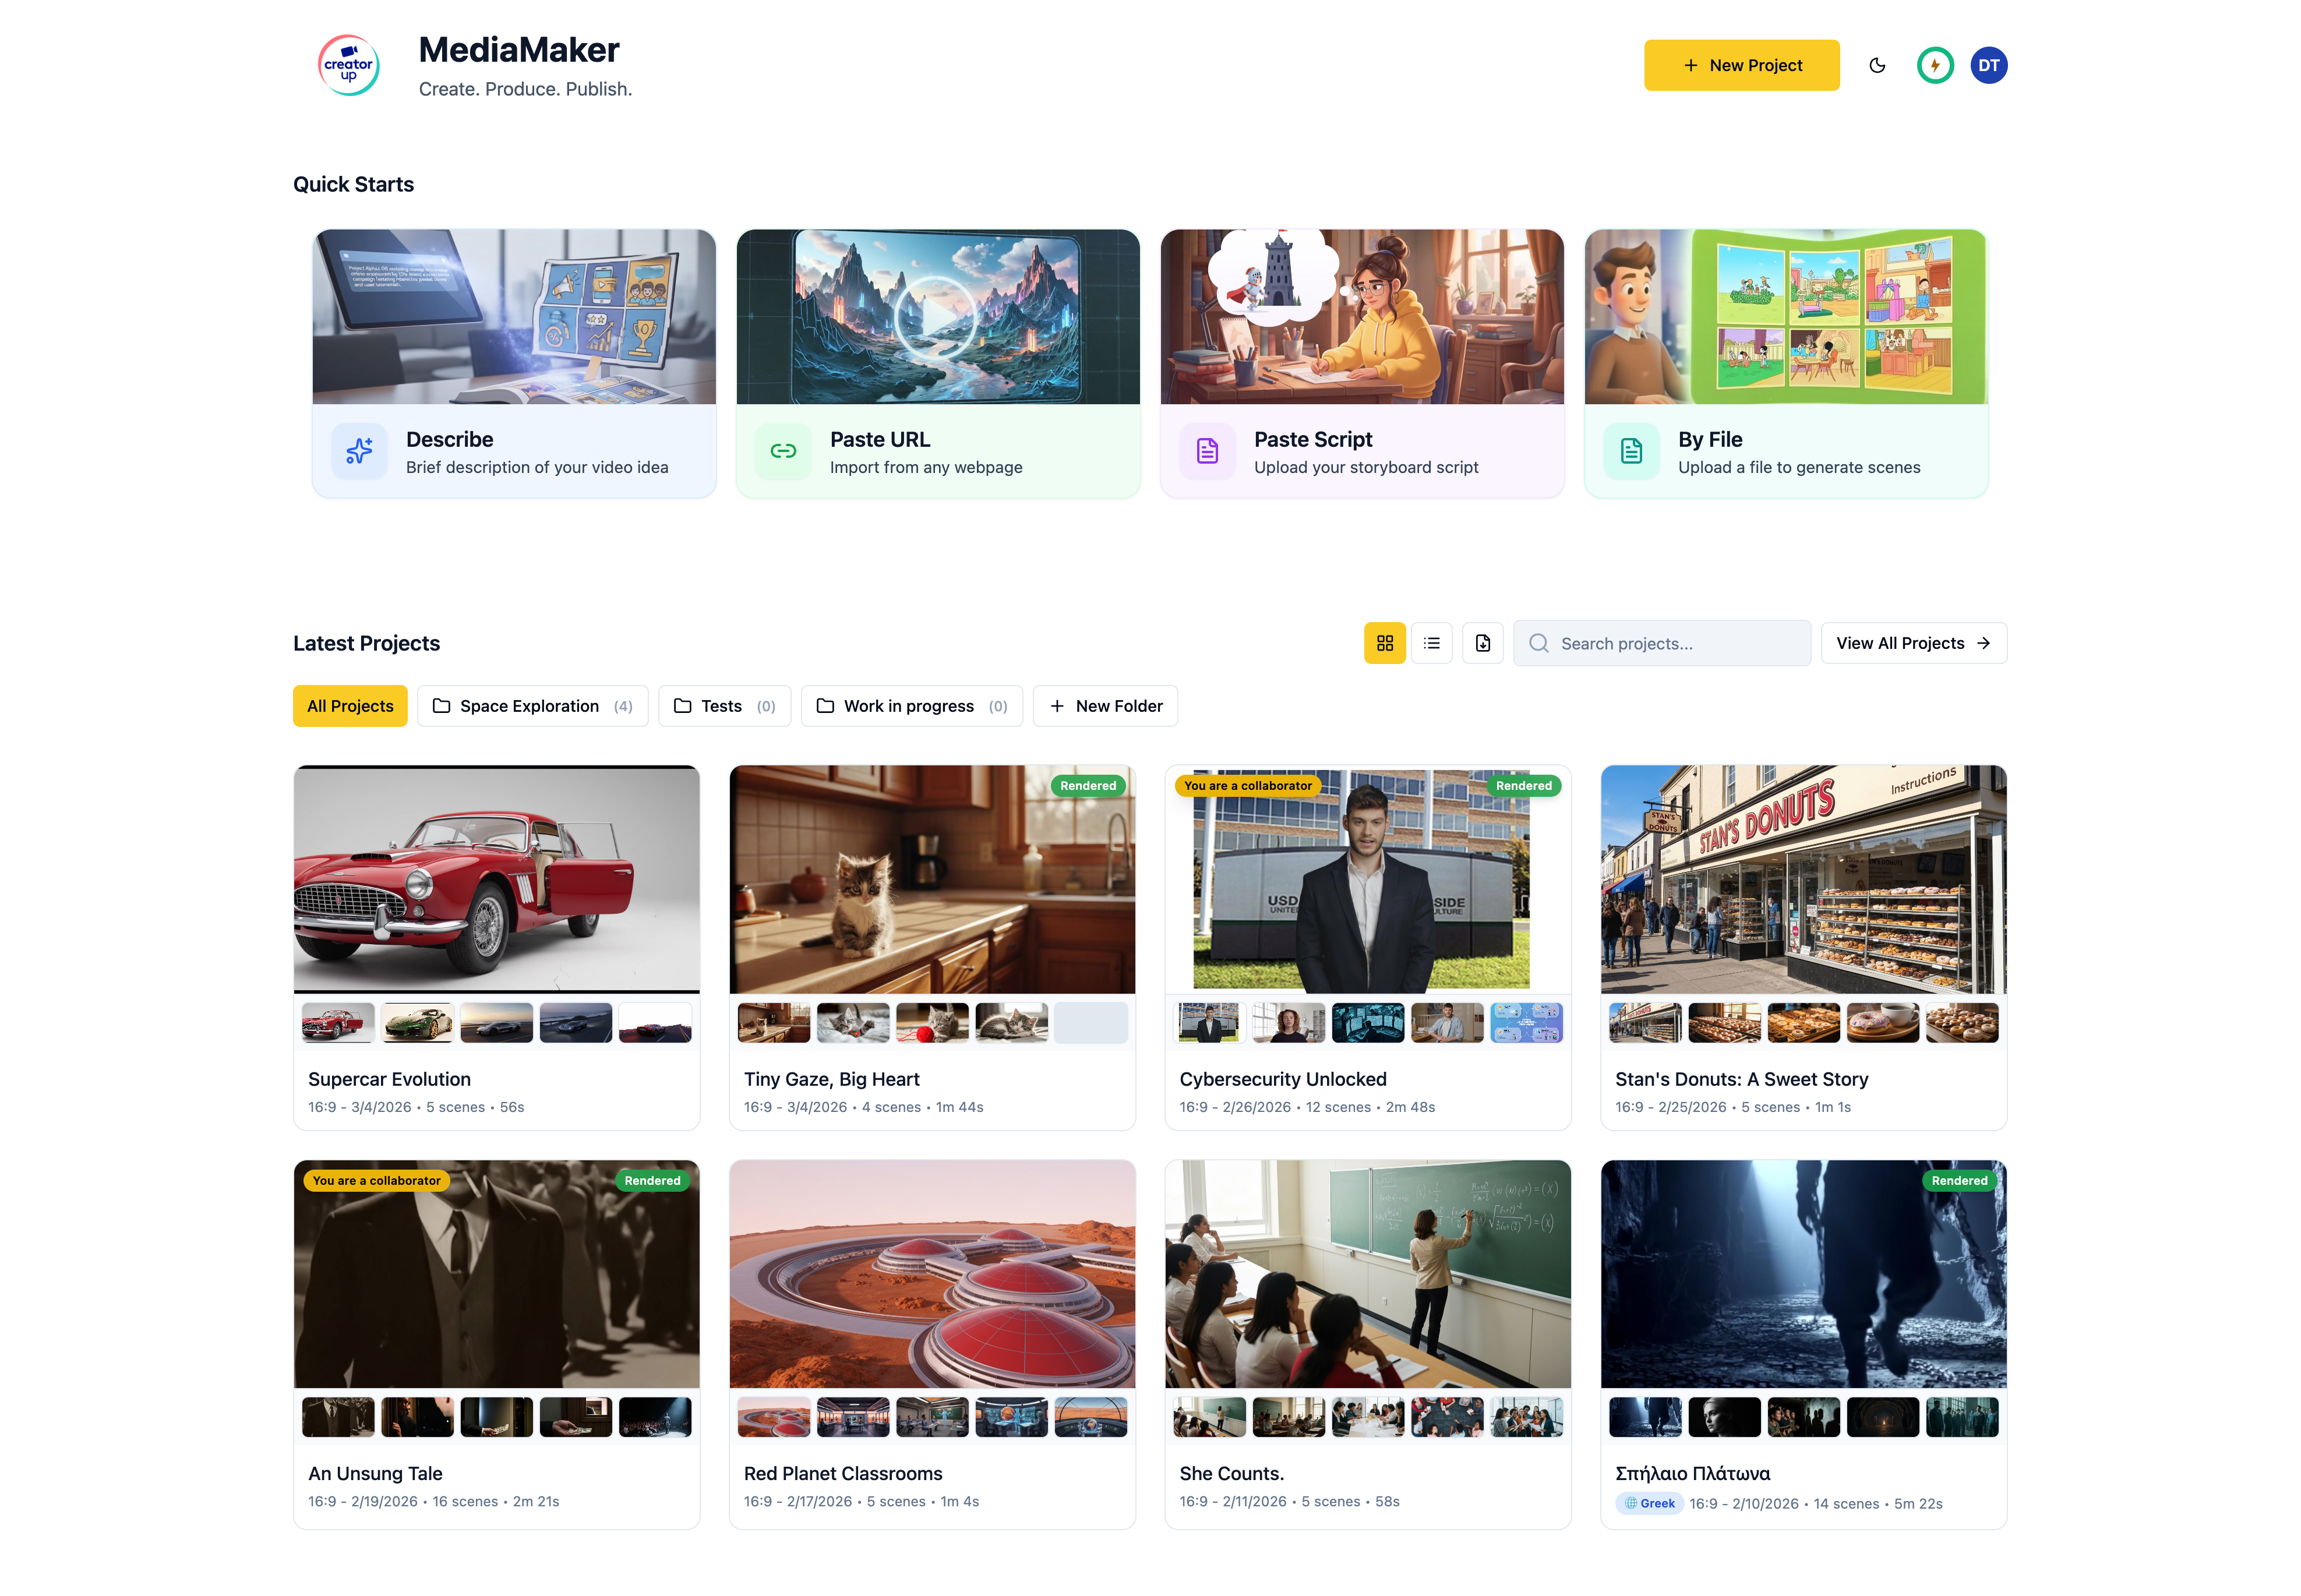Click the search projects field
The height and width of the screenshot is (1596, 2301).
tap(1661, 643)
